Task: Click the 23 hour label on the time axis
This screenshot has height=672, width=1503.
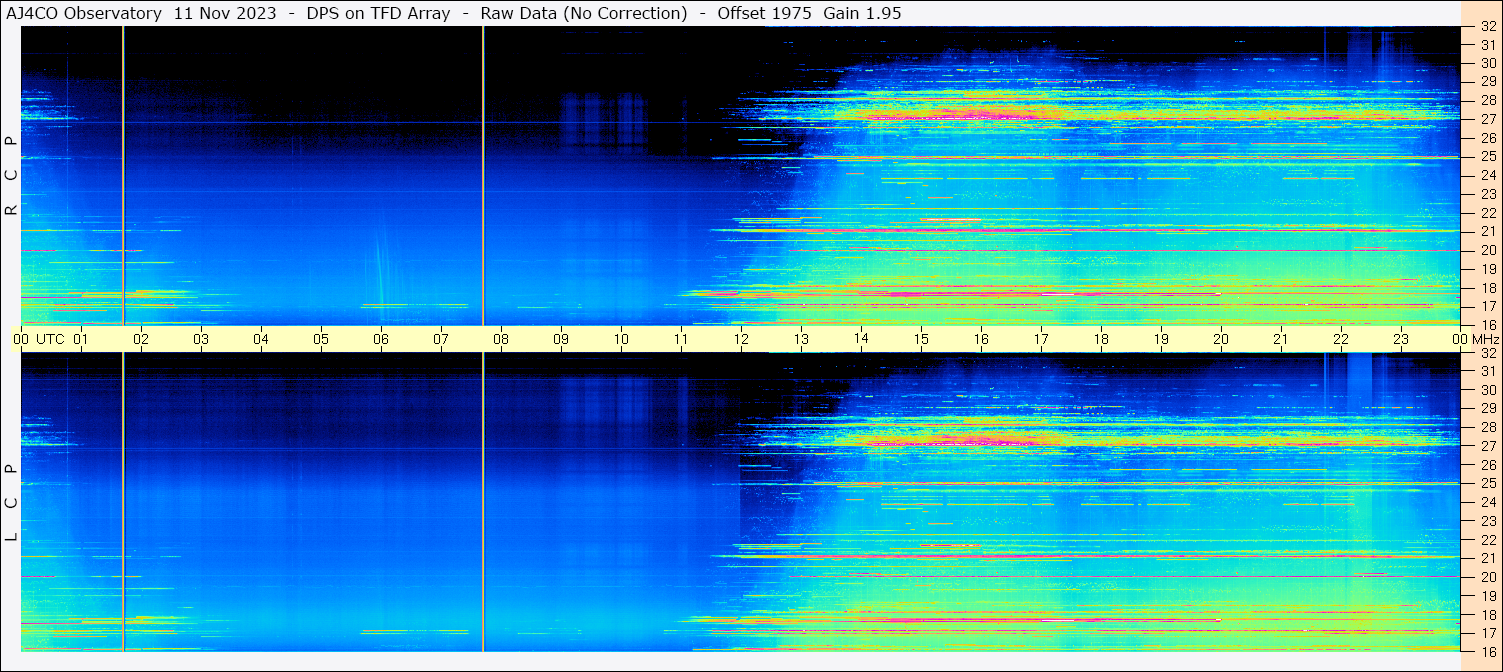Action: pyautogui.click(x=1400, y=339)
